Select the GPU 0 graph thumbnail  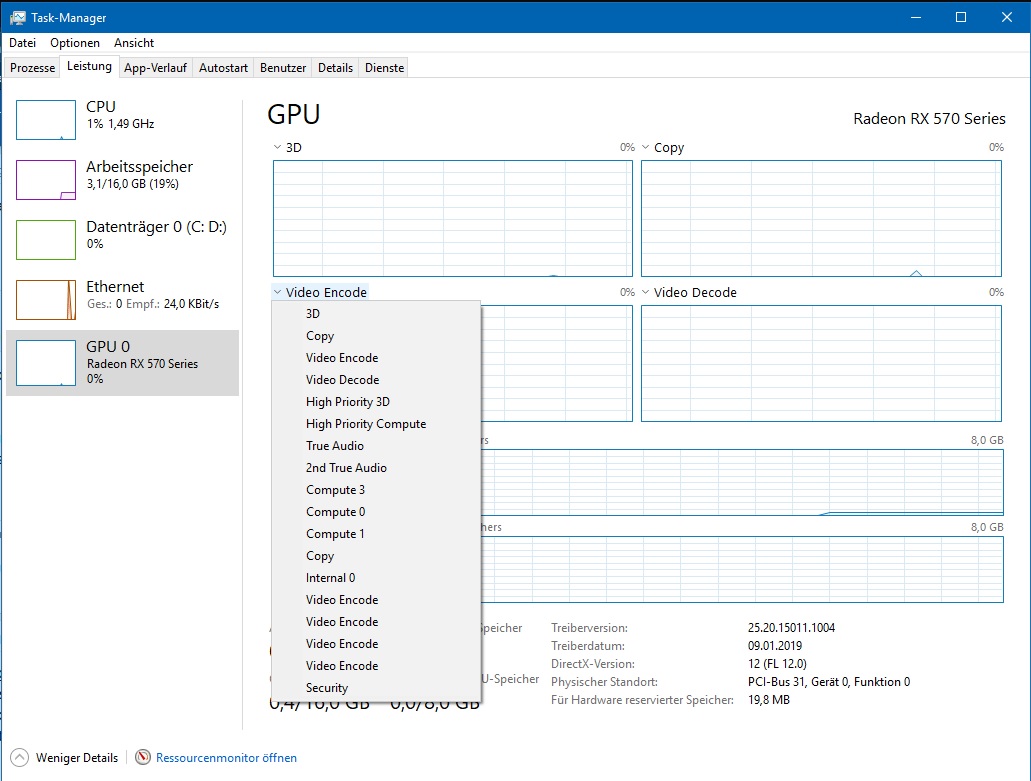(46, 363)
